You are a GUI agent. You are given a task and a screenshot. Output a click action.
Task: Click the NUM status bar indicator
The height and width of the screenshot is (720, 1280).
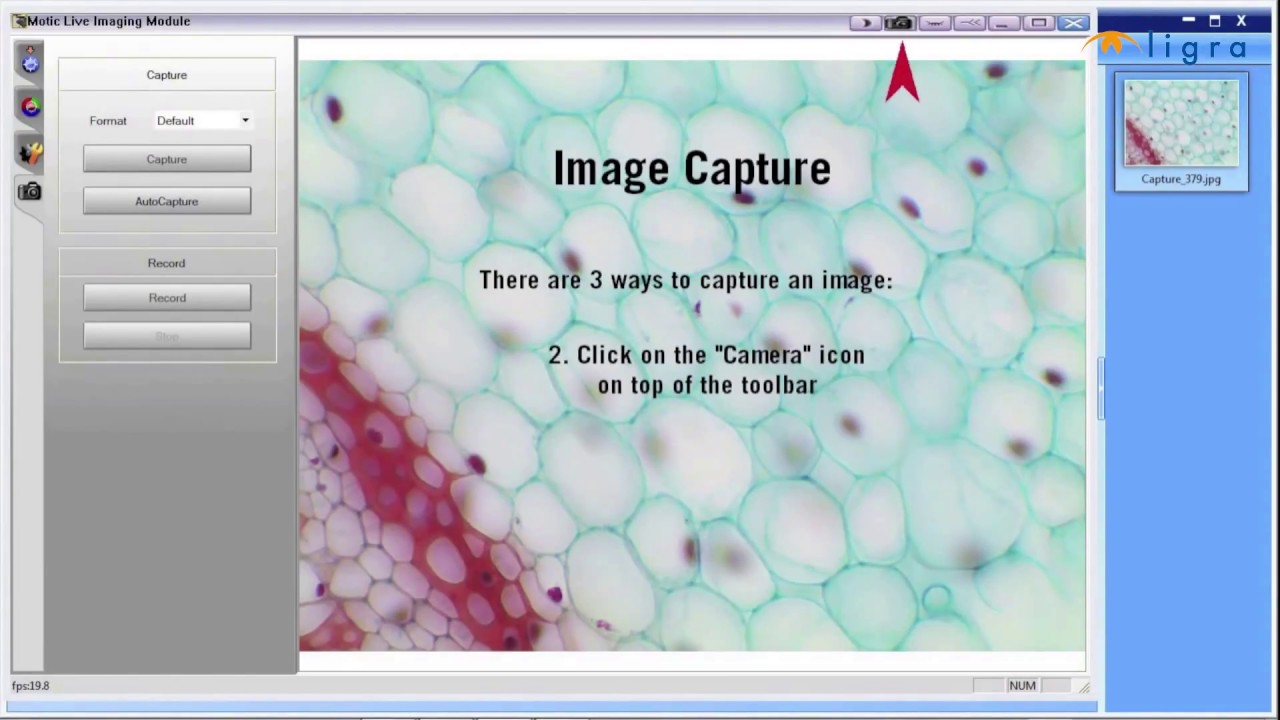pyautogui.click(x=1022, y=685)
